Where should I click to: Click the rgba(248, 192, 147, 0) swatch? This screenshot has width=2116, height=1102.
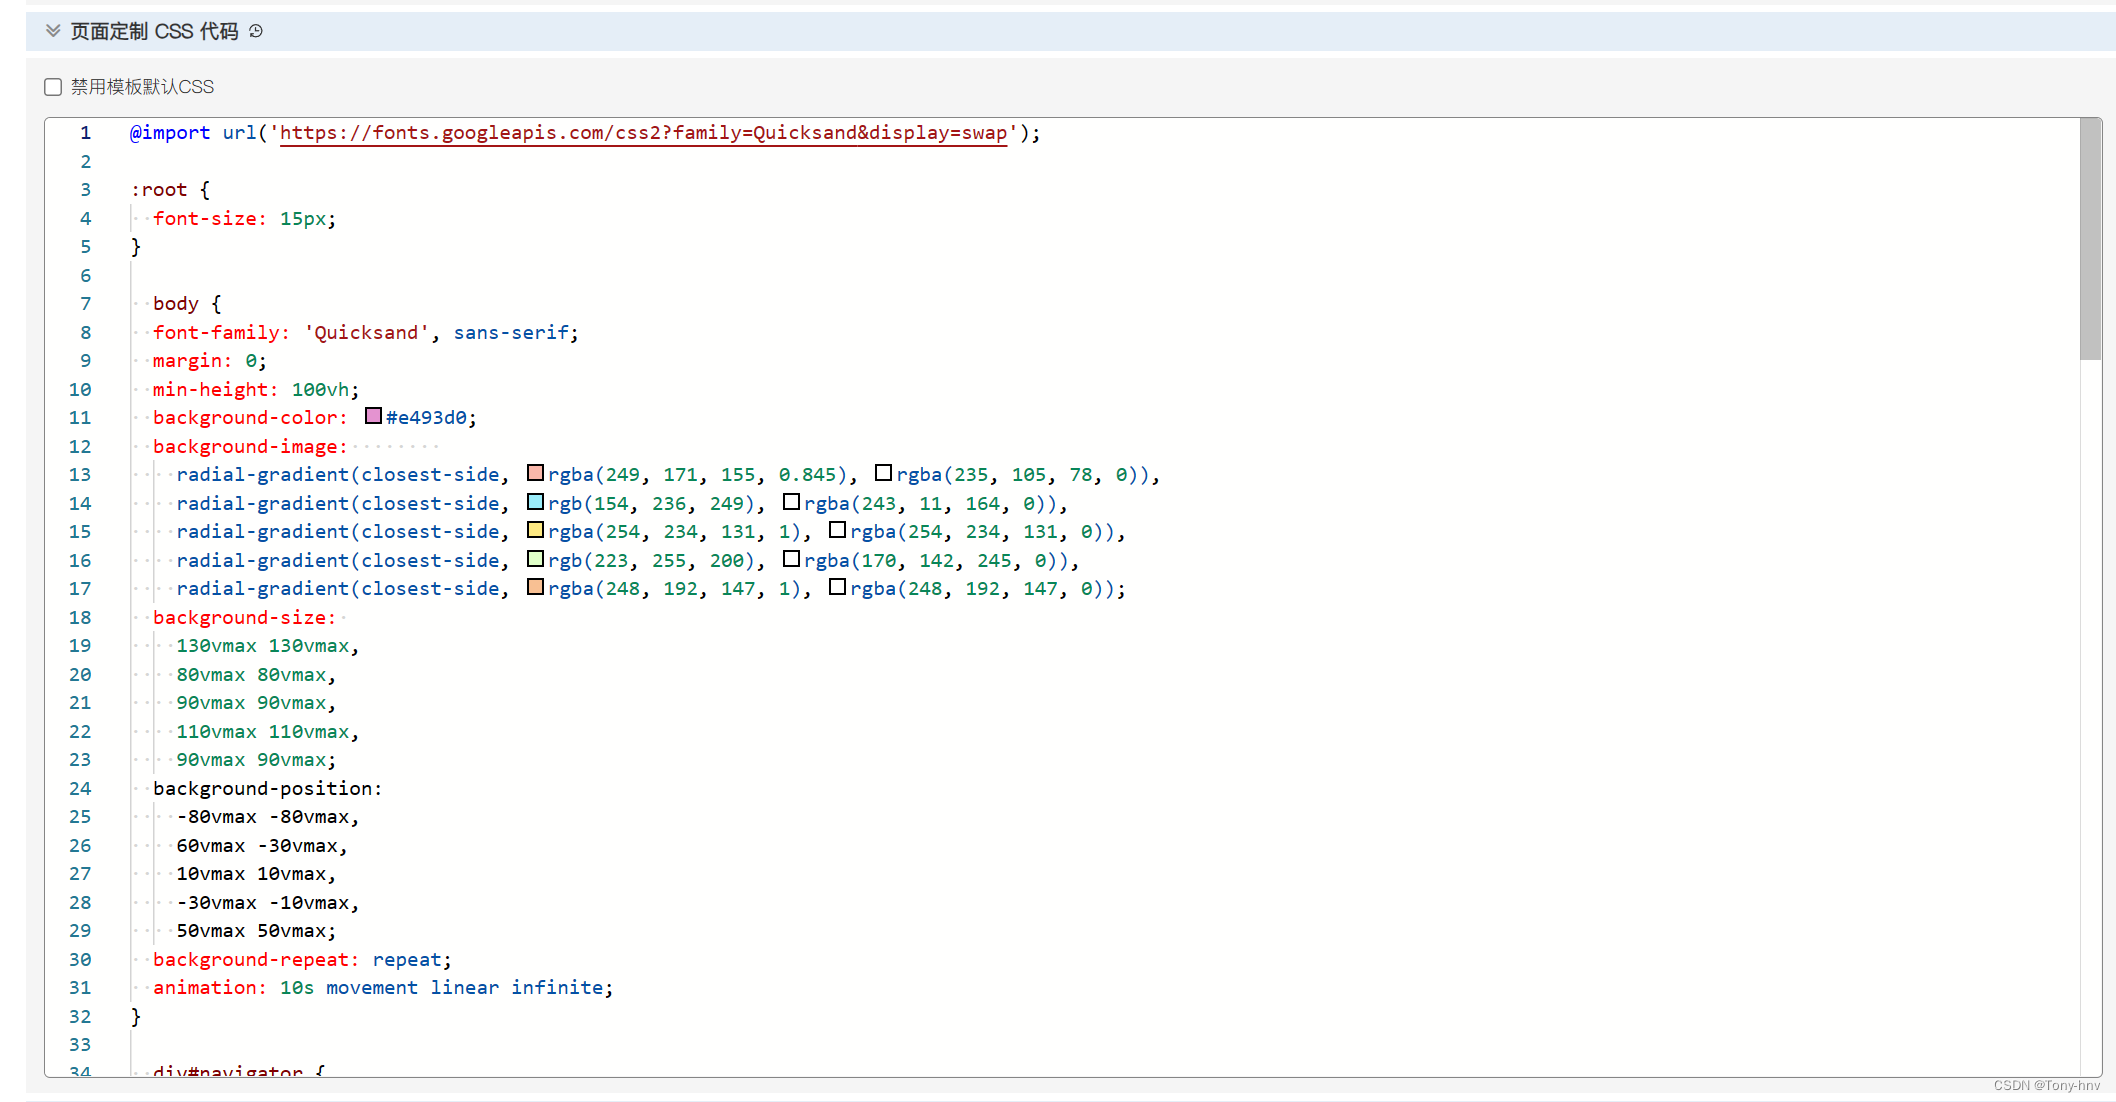click(x=837, y=587)
